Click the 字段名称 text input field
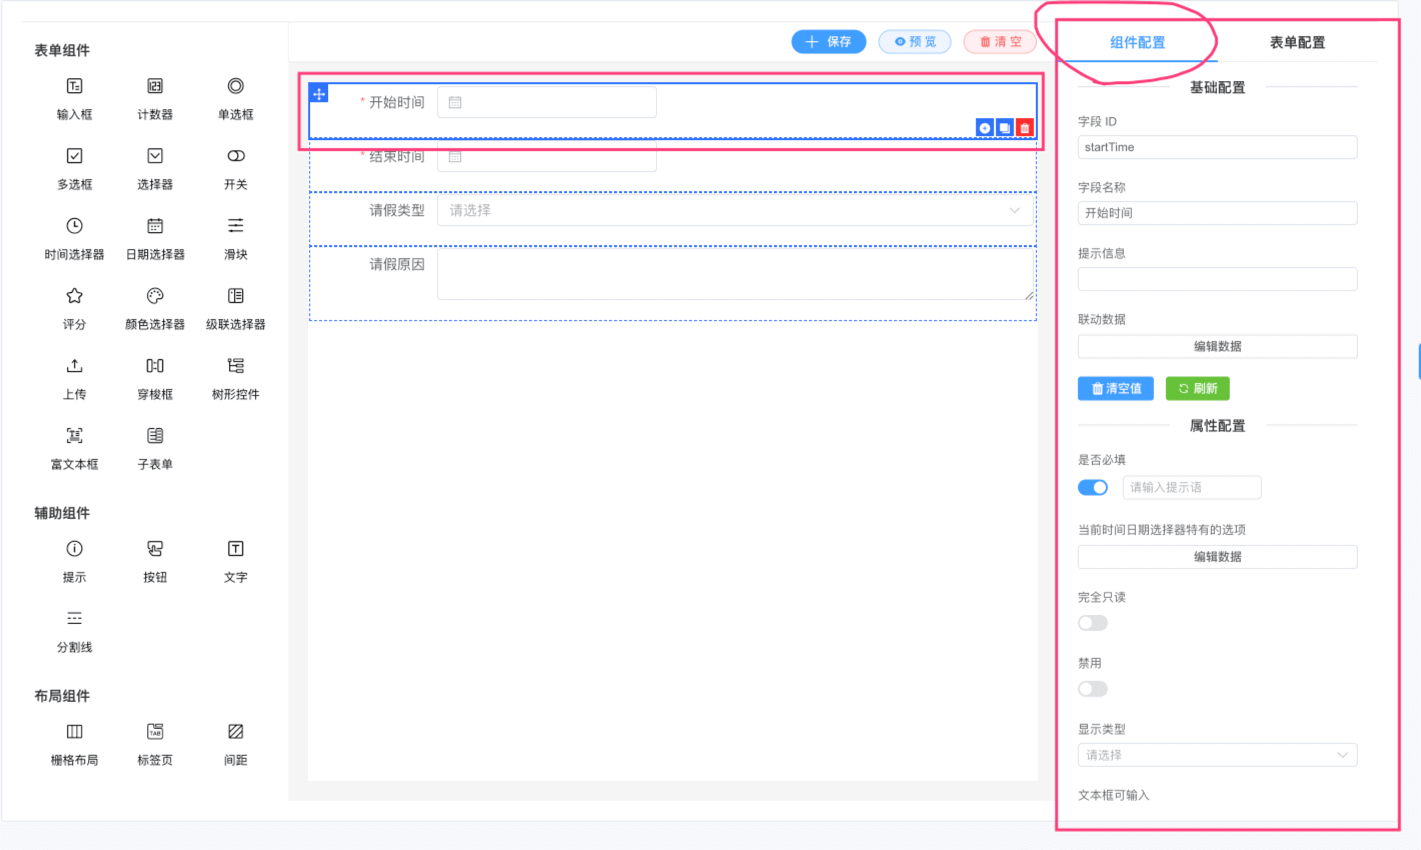The image size is (1421, 850). point(1216,213)
